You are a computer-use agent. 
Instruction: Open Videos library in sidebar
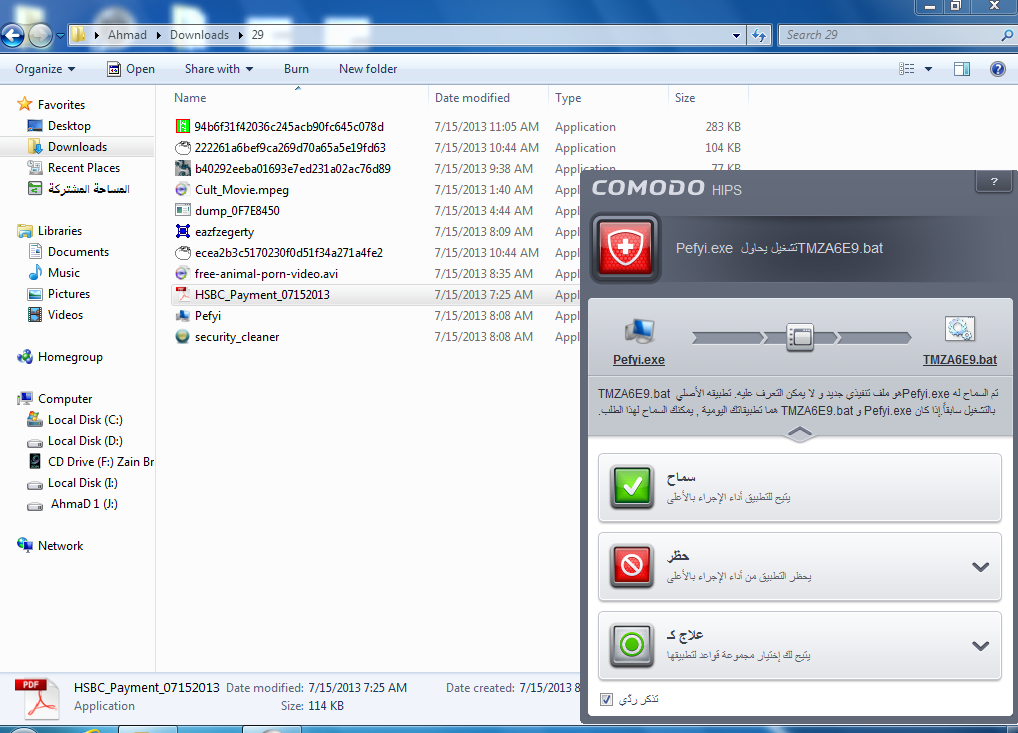pos(65,315)
